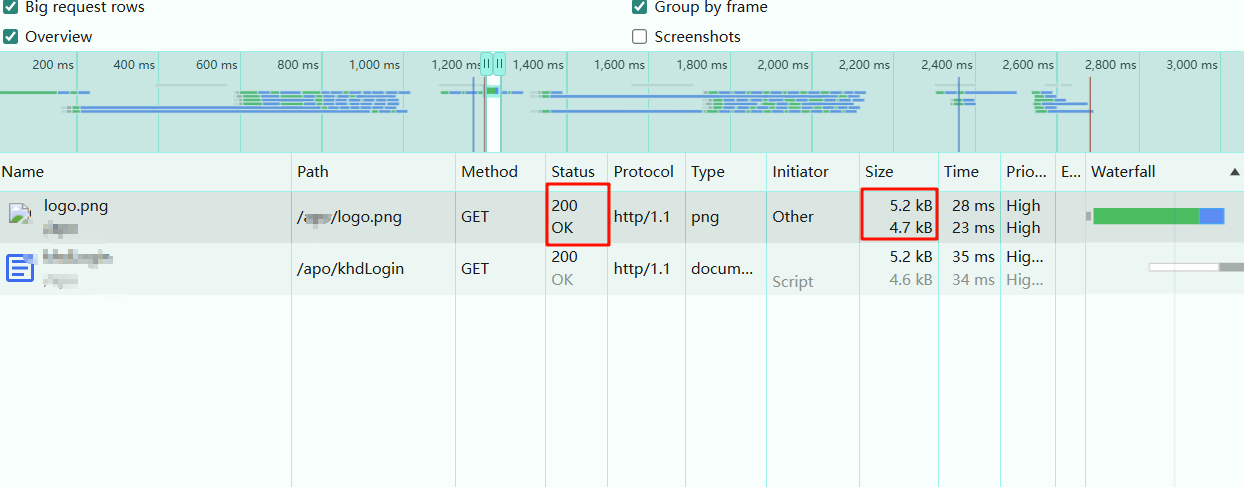Click the Waterfall sort arrow icon
1244x487 pixels.
[x=1234, y=172]
